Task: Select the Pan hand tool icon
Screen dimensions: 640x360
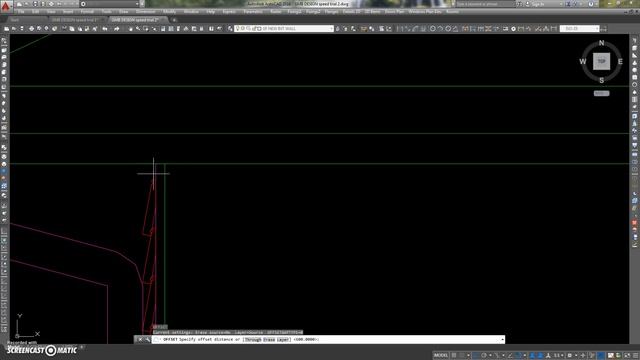Action: (x=131, y=29)
